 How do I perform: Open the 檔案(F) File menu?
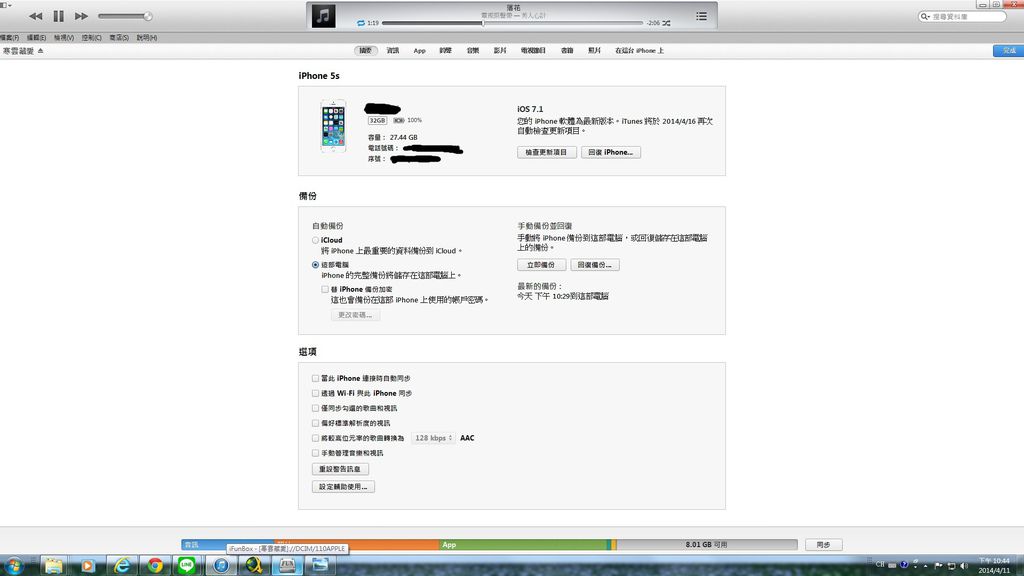click(10, 38)
